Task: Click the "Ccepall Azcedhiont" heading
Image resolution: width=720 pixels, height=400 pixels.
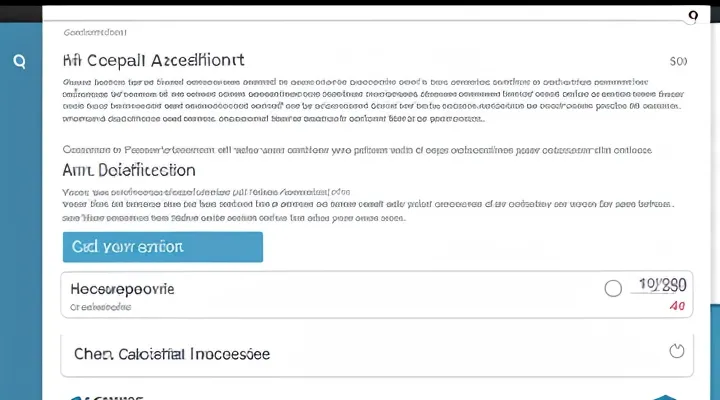Action: (153, 60)
